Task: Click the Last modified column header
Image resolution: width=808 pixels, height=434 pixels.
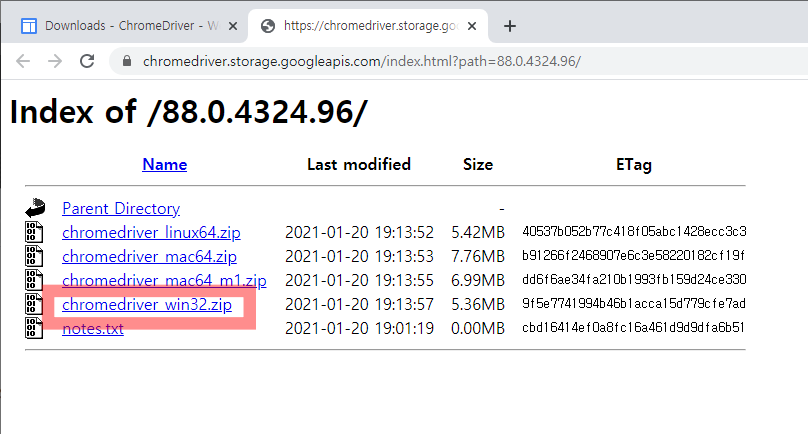Action: (359, 164)
